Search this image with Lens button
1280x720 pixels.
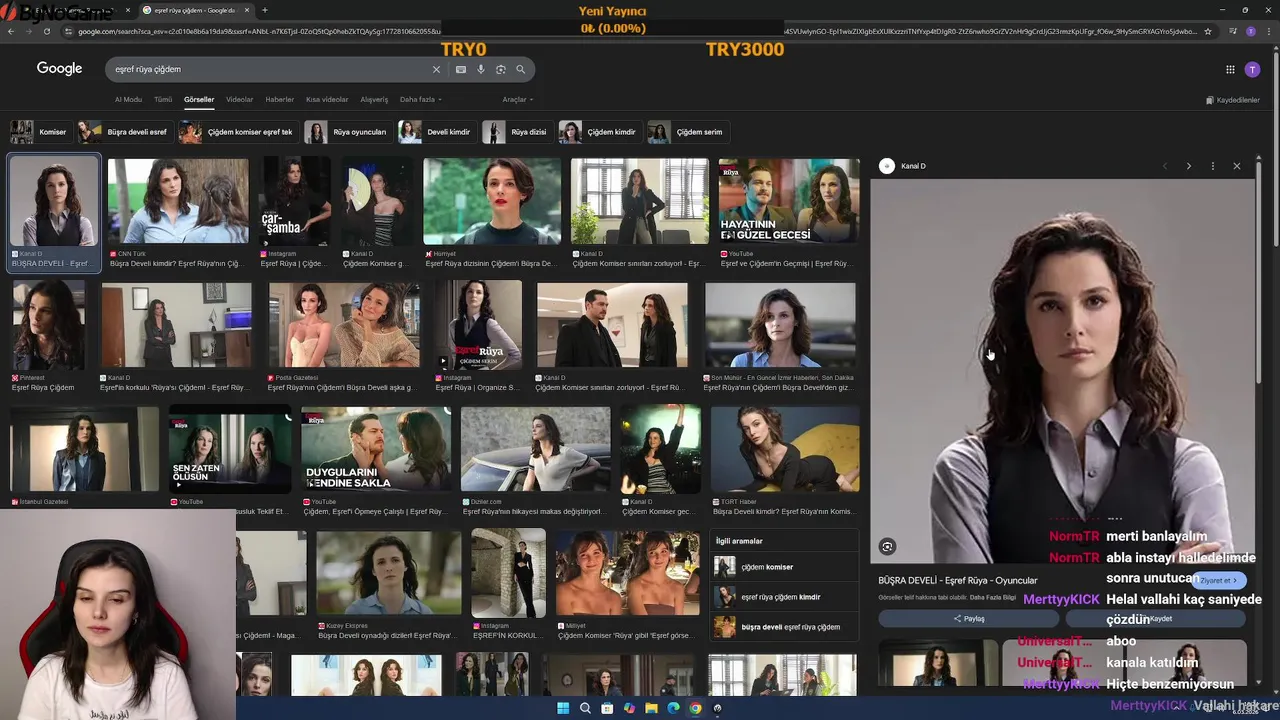(x=887, y=546)
